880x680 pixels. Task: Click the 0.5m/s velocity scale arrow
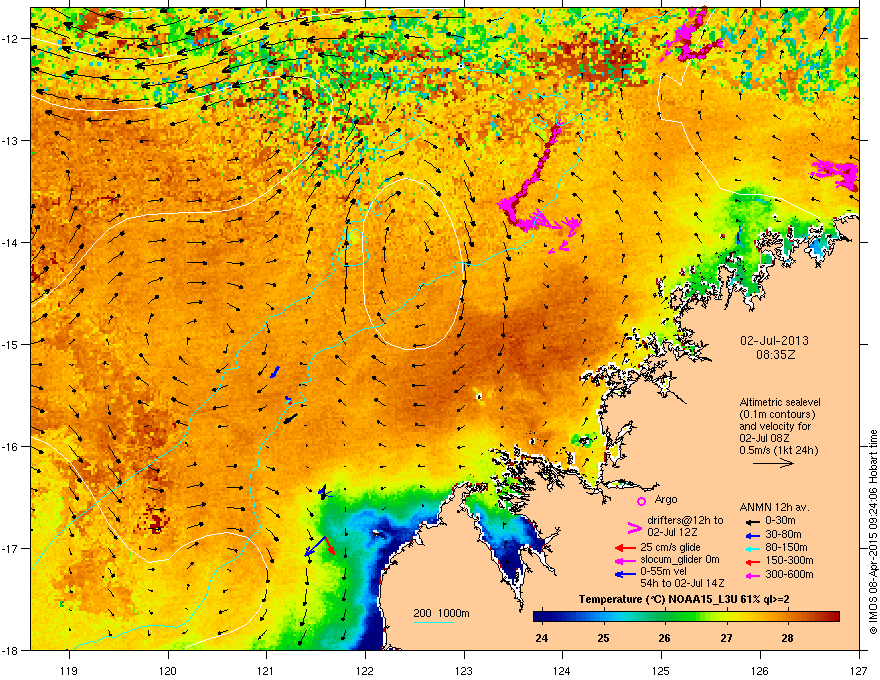pyautogui.click(x=773, y=463)
